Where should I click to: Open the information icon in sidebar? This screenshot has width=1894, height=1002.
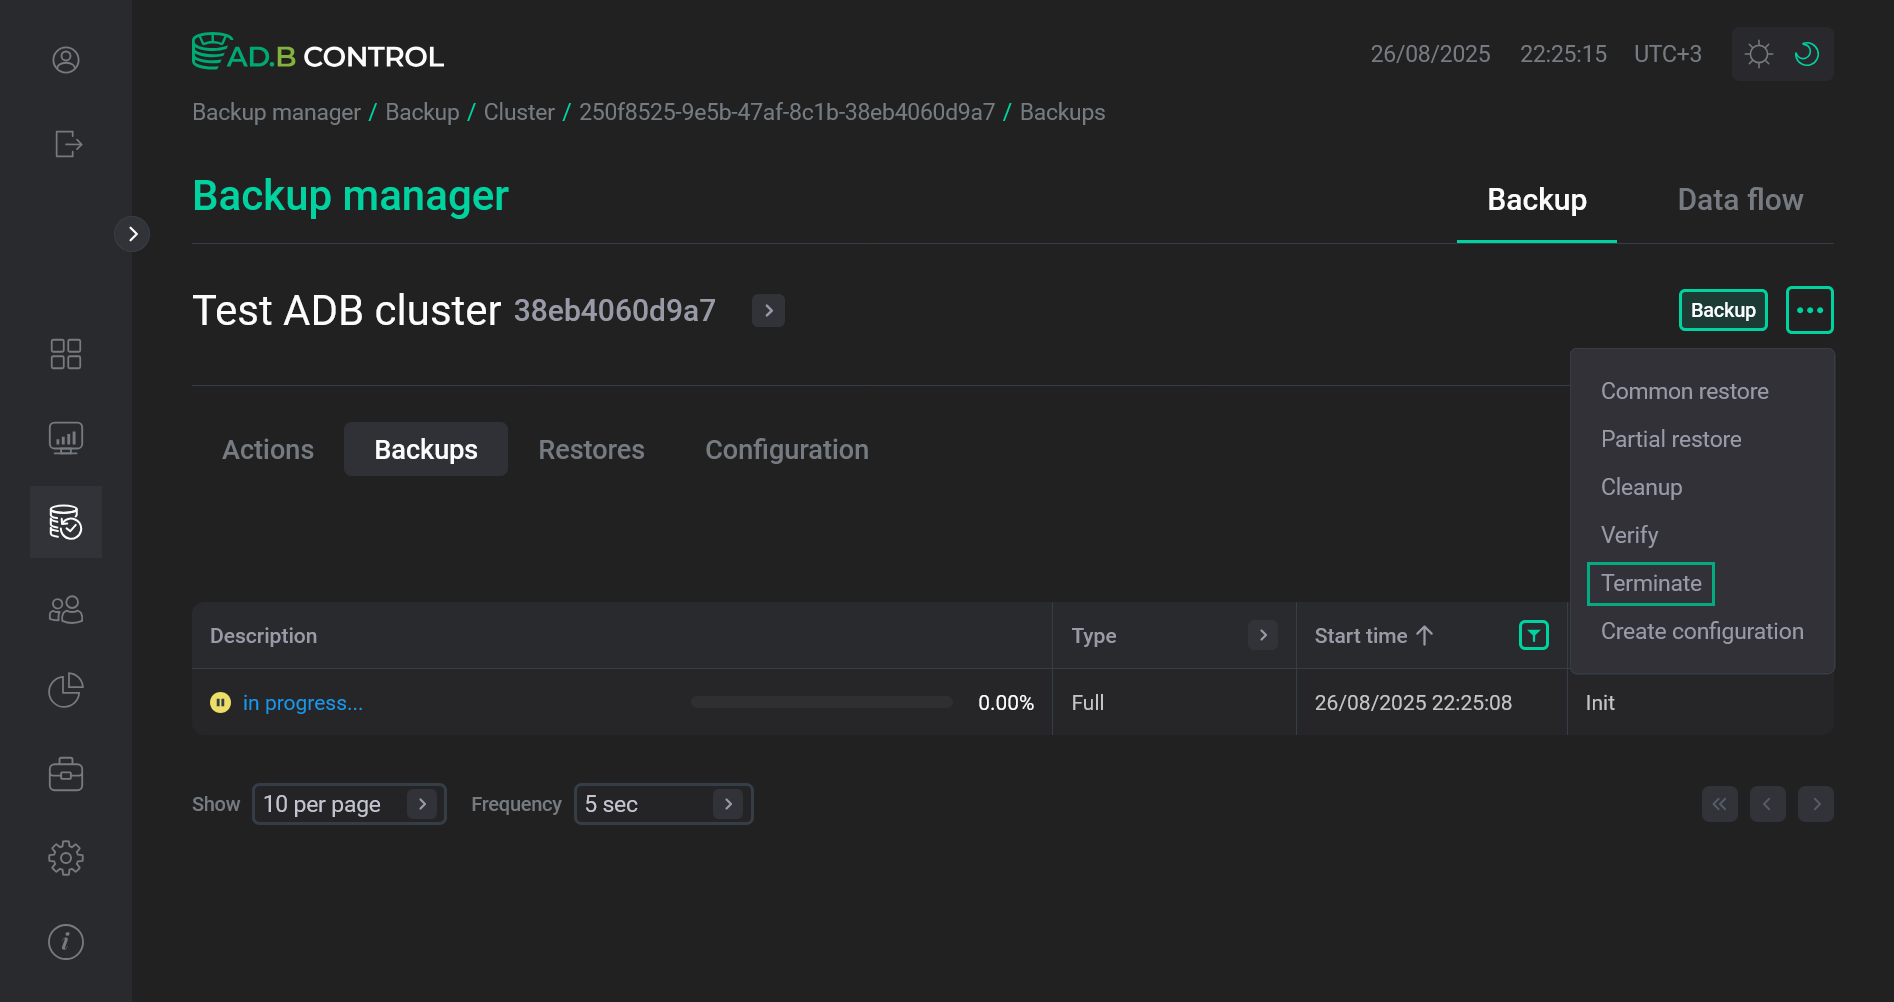[66, 942]
